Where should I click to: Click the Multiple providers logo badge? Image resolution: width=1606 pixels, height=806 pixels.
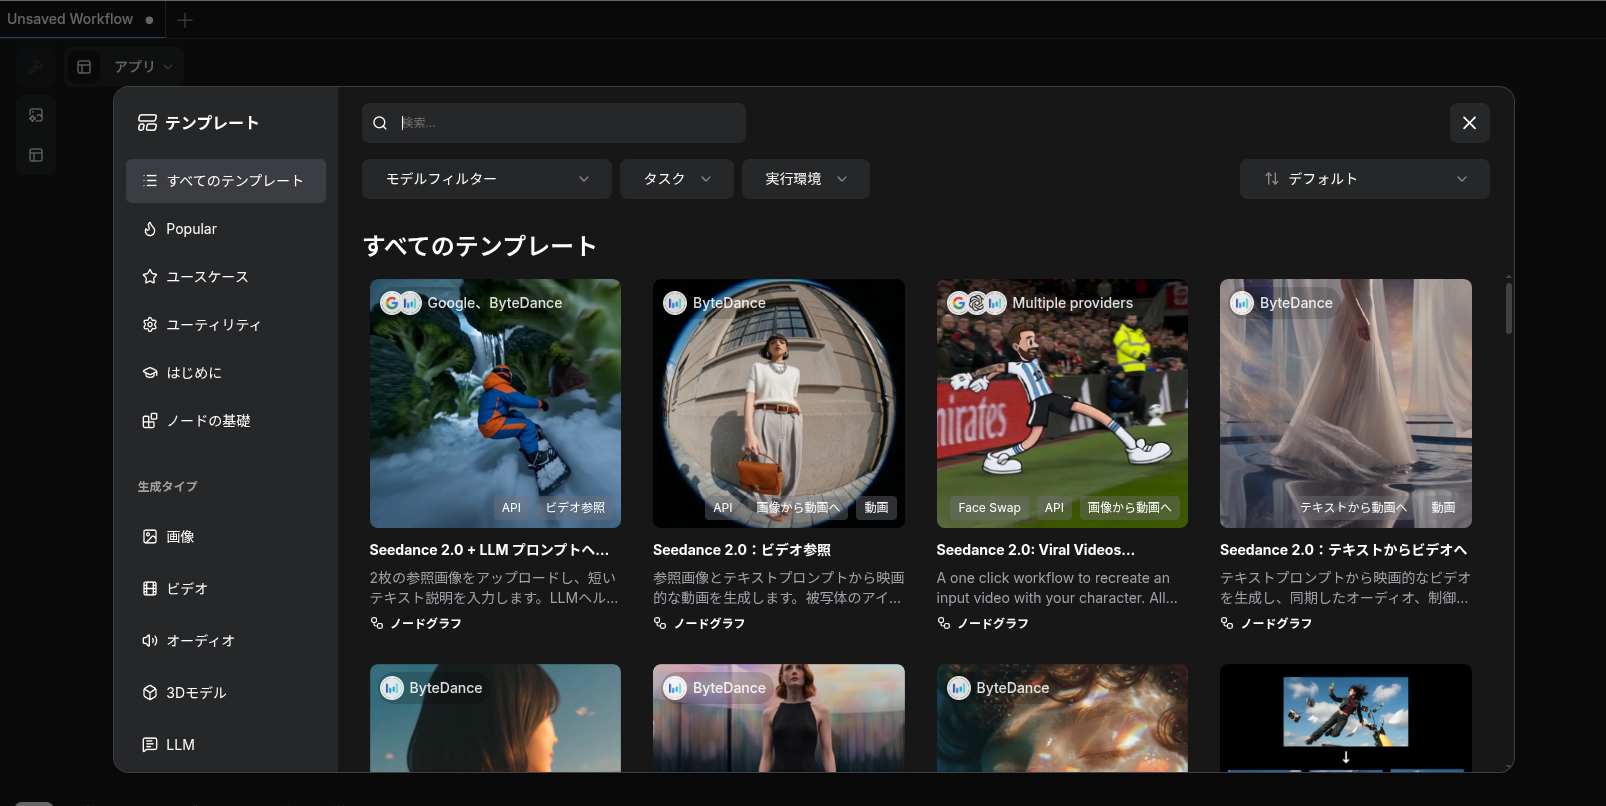pos(977,303)
